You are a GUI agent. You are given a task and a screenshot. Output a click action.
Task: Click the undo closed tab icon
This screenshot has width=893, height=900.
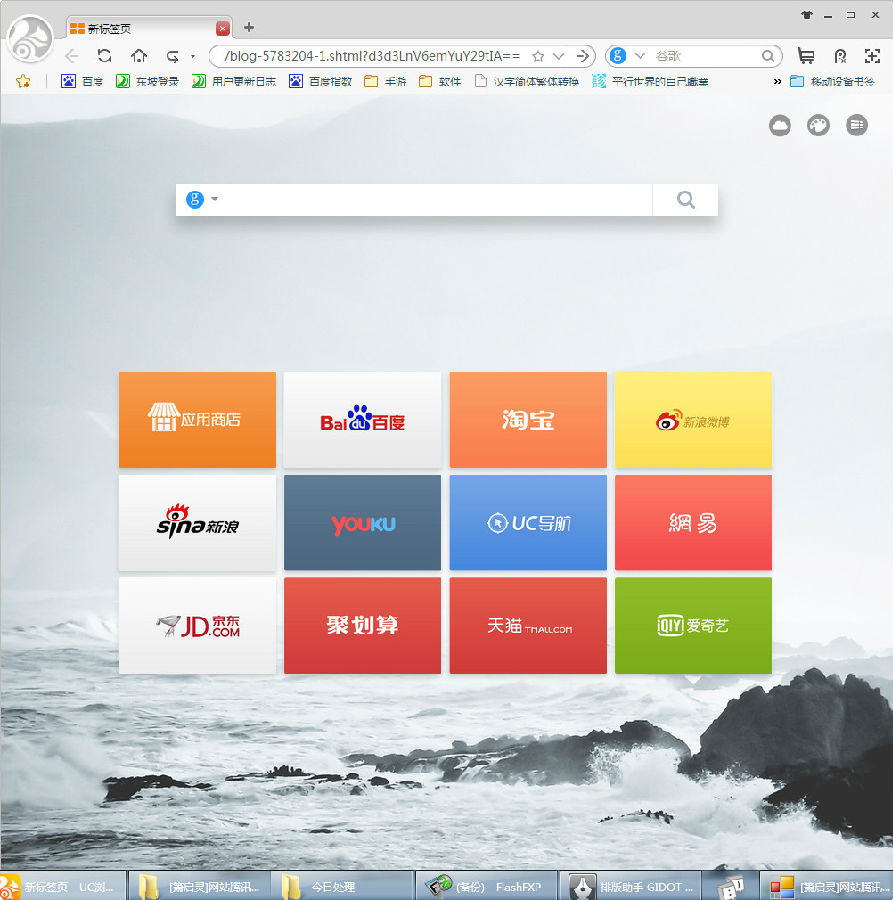(x=172, y=56)
